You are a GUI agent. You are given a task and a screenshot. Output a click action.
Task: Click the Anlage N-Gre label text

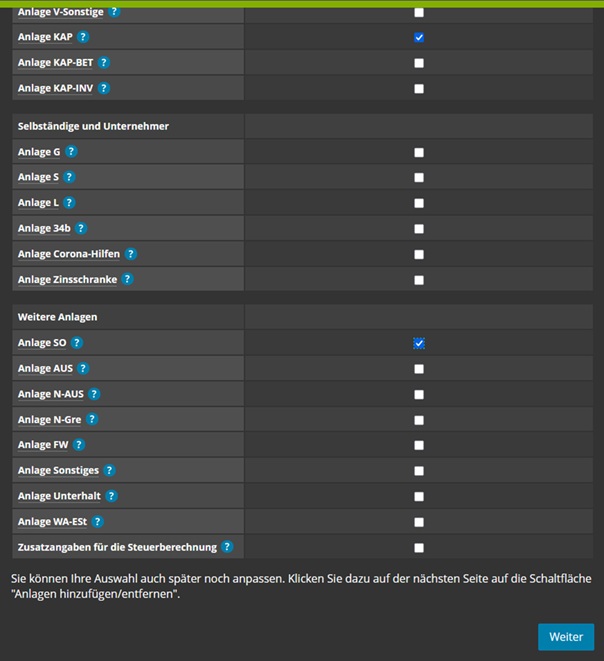pyautogui.click(x=49, y=420)
